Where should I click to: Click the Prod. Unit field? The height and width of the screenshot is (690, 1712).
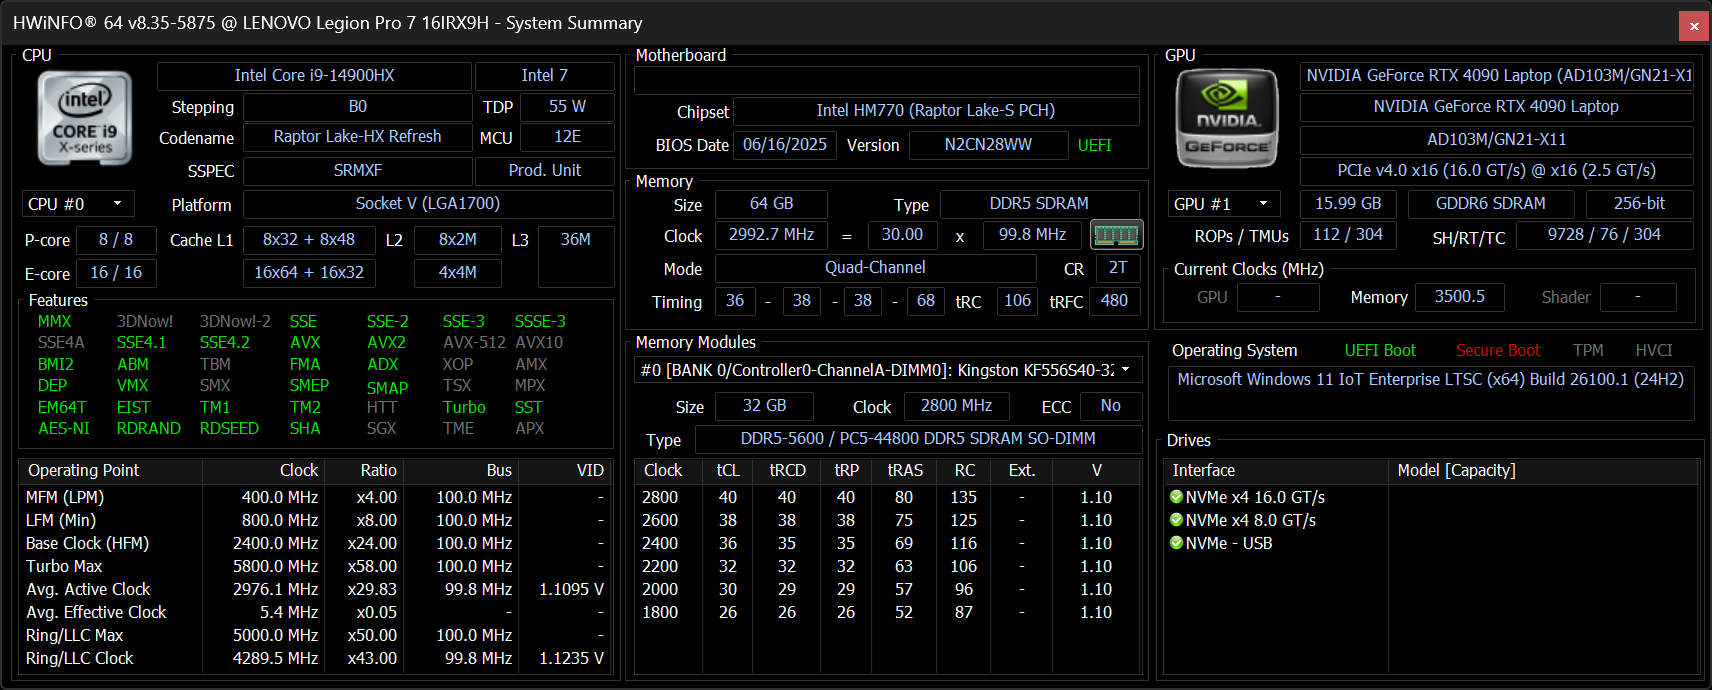pyautogui.click(x=544, y=171)
